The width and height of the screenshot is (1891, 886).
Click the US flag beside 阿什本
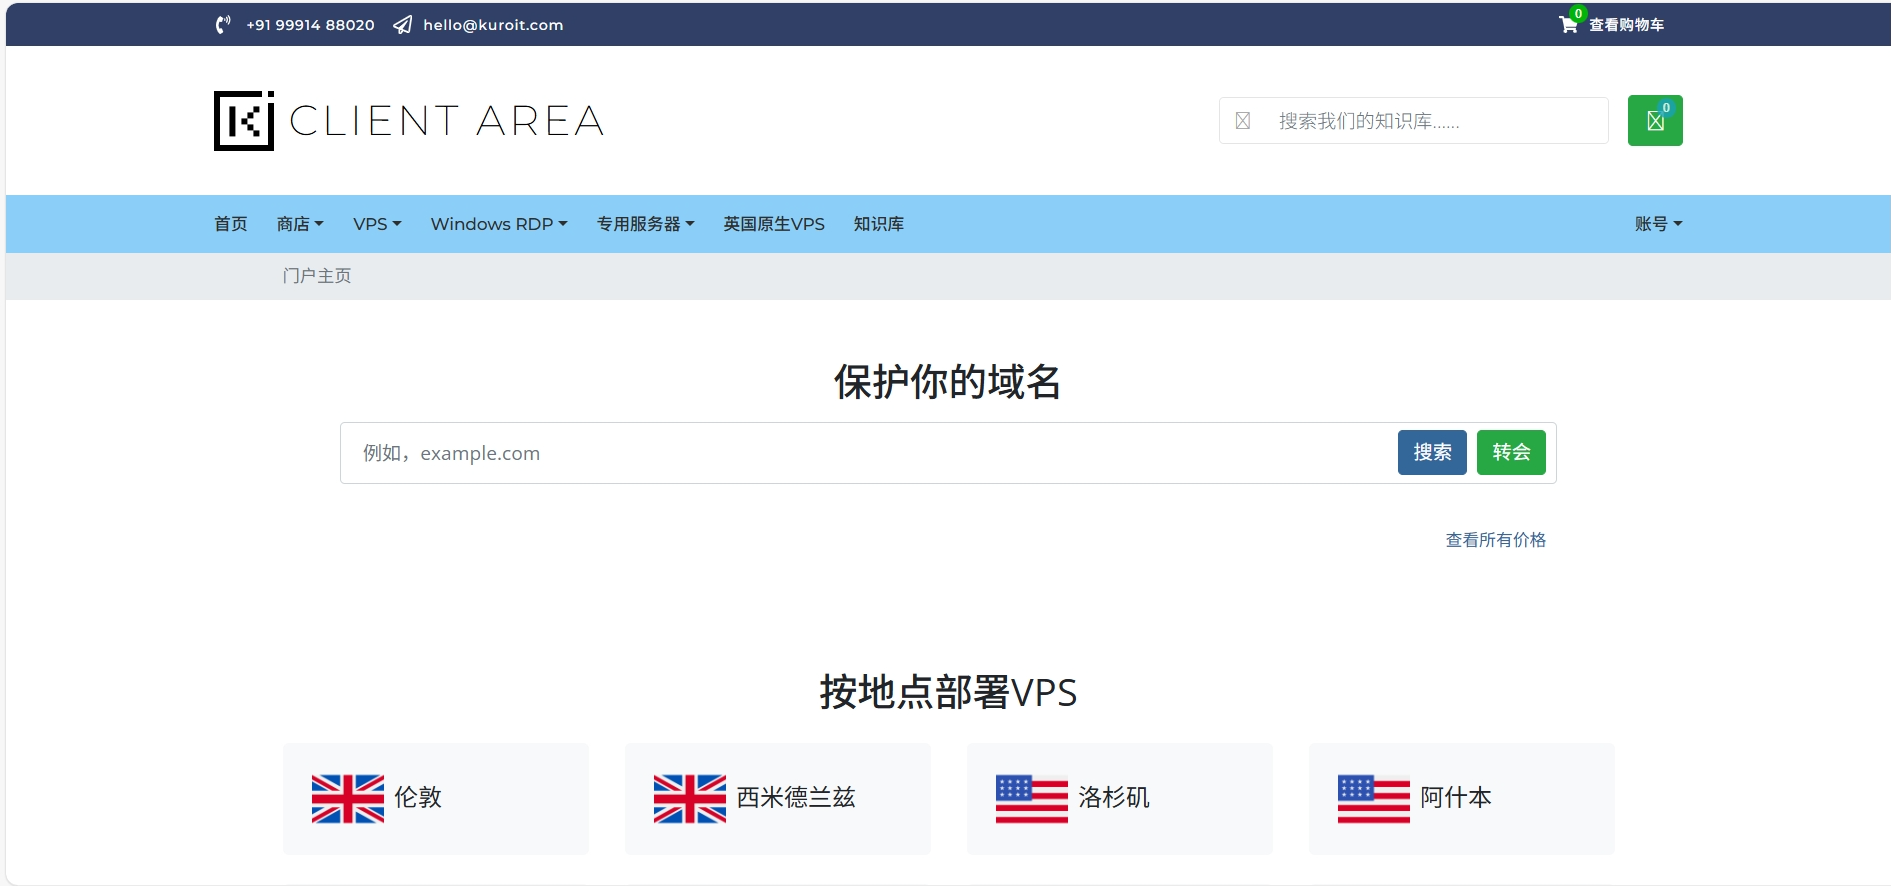pos(1373,798)
